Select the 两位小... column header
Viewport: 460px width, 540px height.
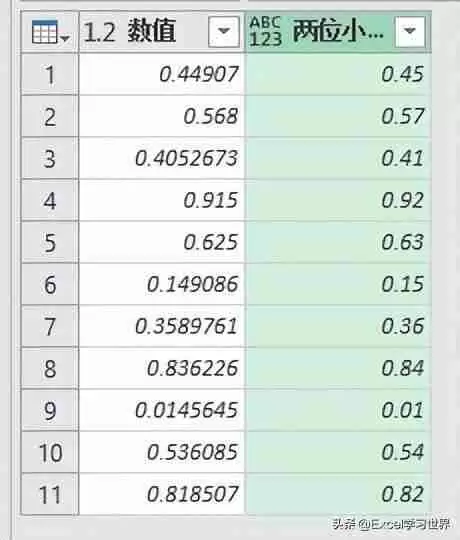click(338, 32)
